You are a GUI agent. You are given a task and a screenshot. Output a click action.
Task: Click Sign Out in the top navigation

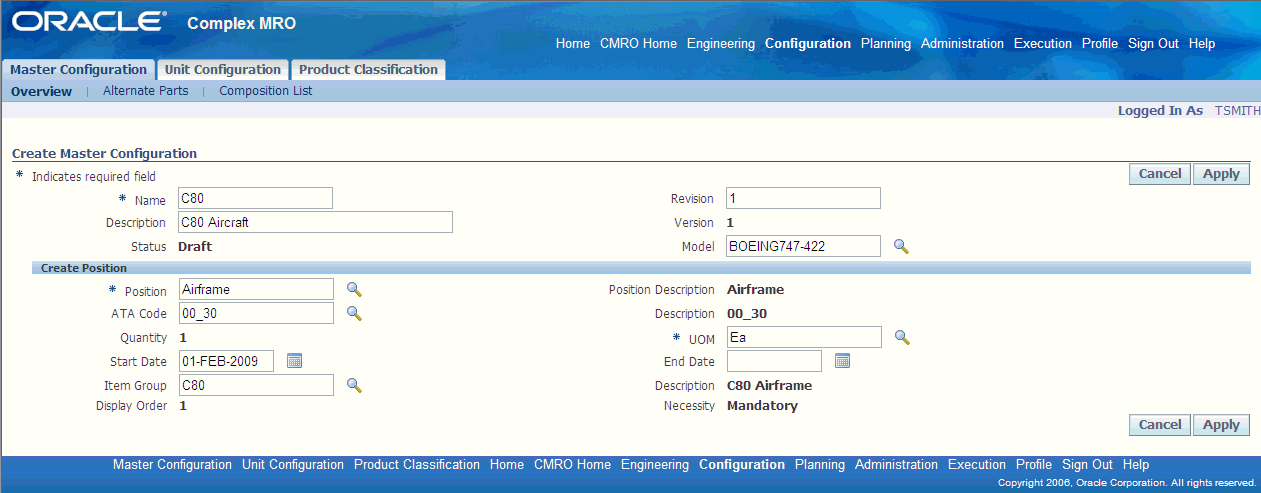tap(1153, 44)
